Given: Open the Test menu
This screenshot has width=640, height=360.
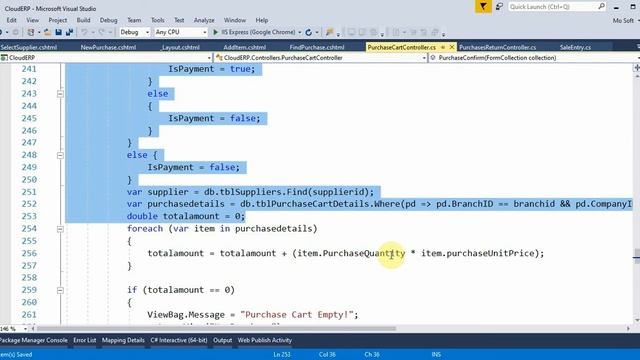Looking at the screenshot, I should click(x=179, y=20).
